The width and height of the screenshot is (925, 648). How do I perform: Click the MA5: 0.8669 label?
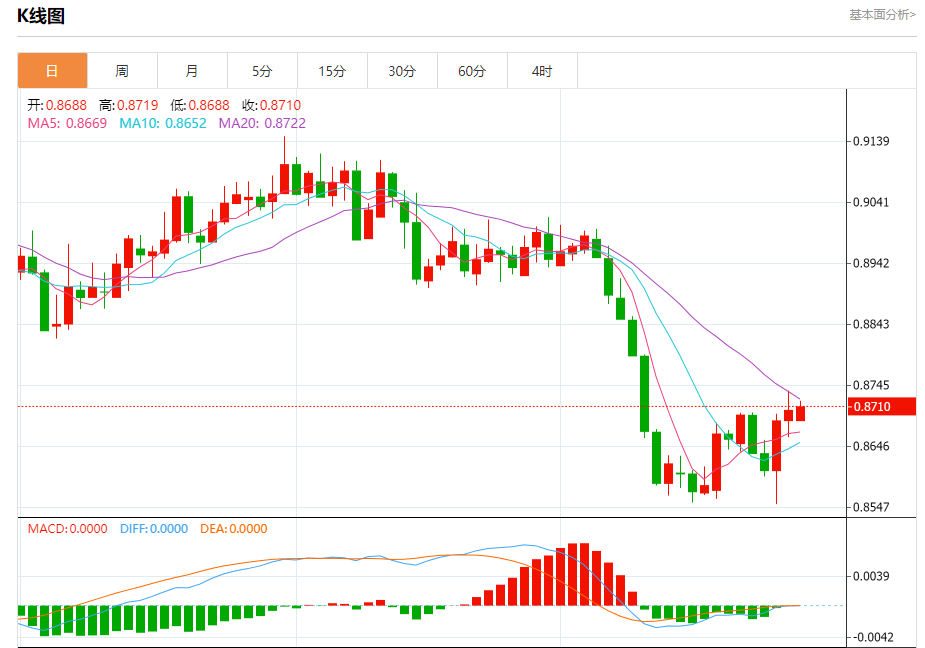pos(67,123)
